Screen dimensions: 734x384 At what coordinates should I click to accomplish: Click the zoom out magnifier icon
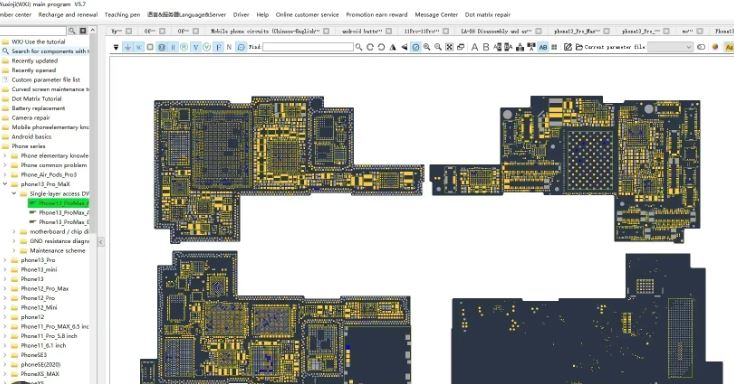(438, 47)
